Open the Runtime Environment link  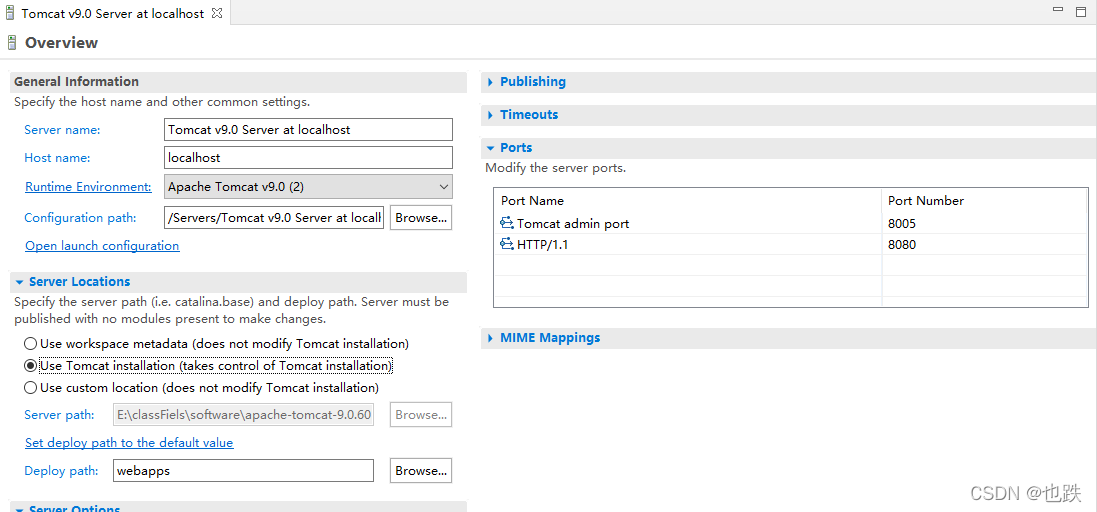pos(88,187)
